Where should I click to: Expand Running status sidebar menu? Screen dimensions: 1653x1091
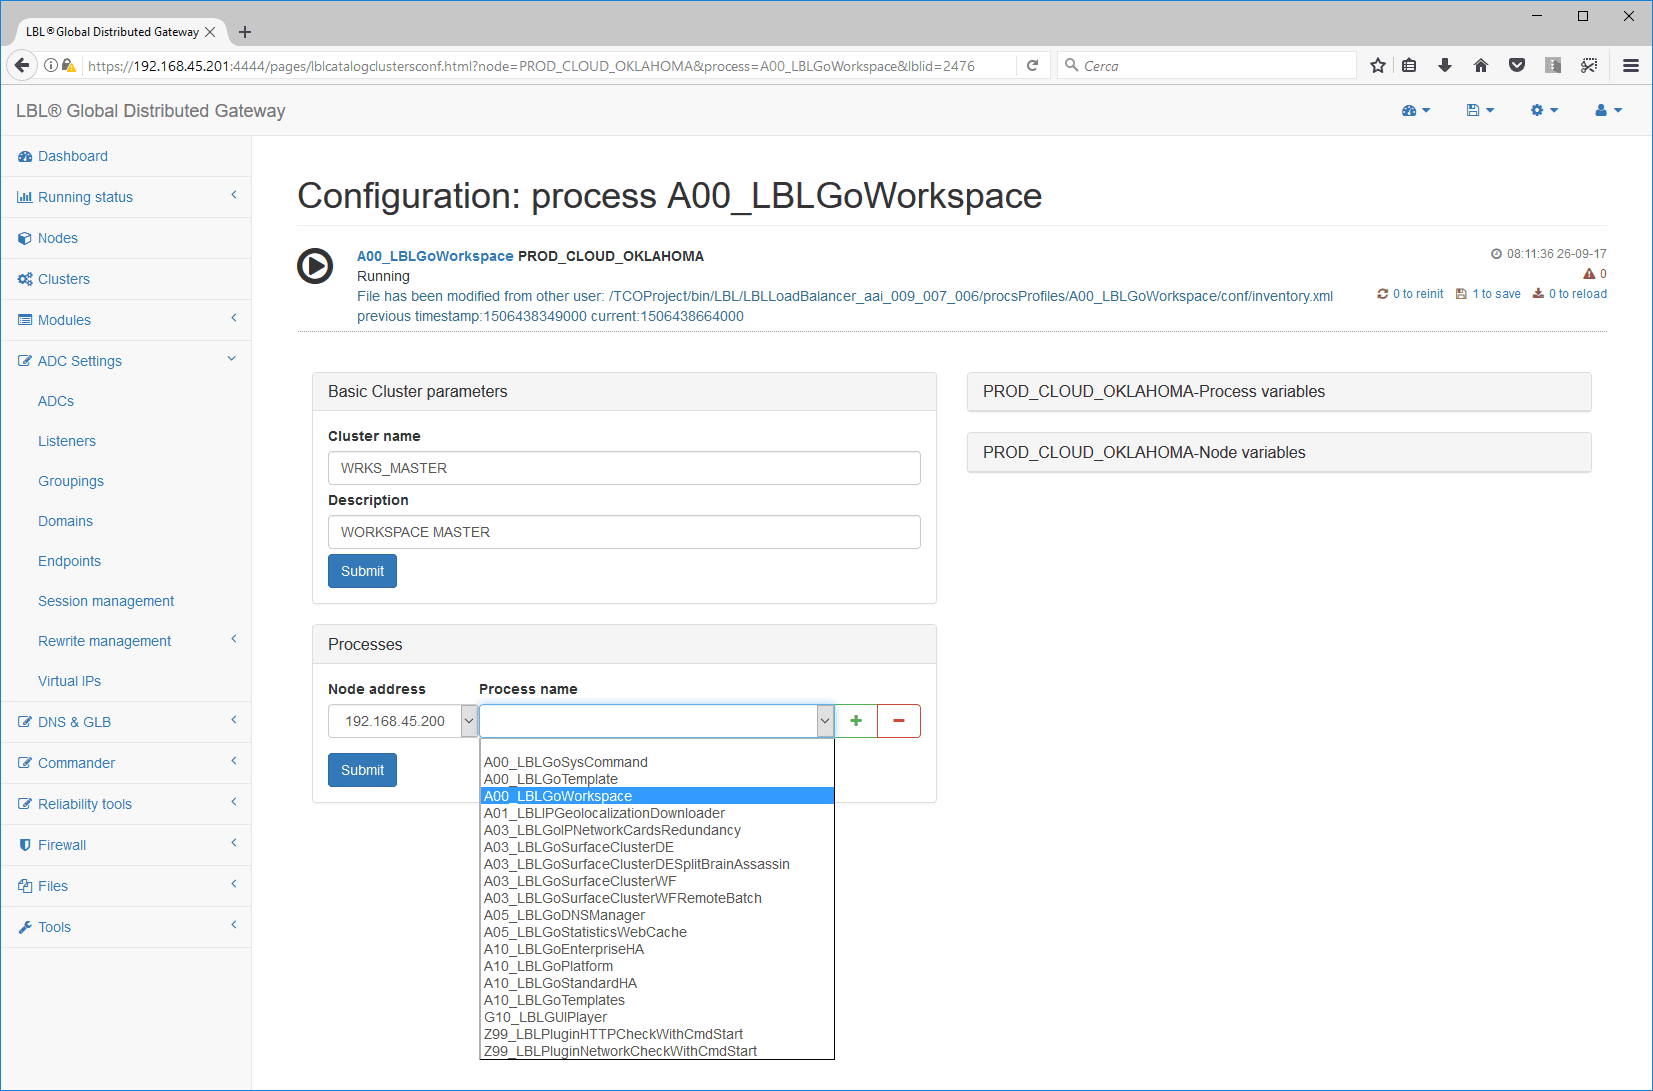pos(126,197)
